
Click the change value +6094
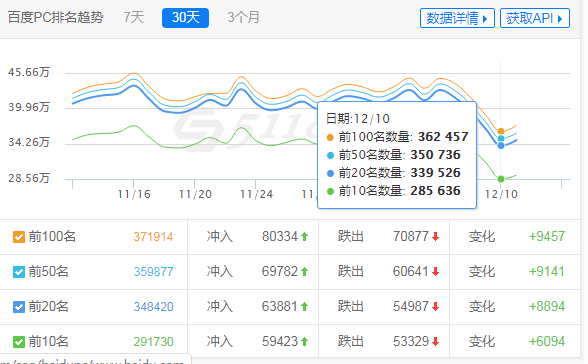point(546,342)
